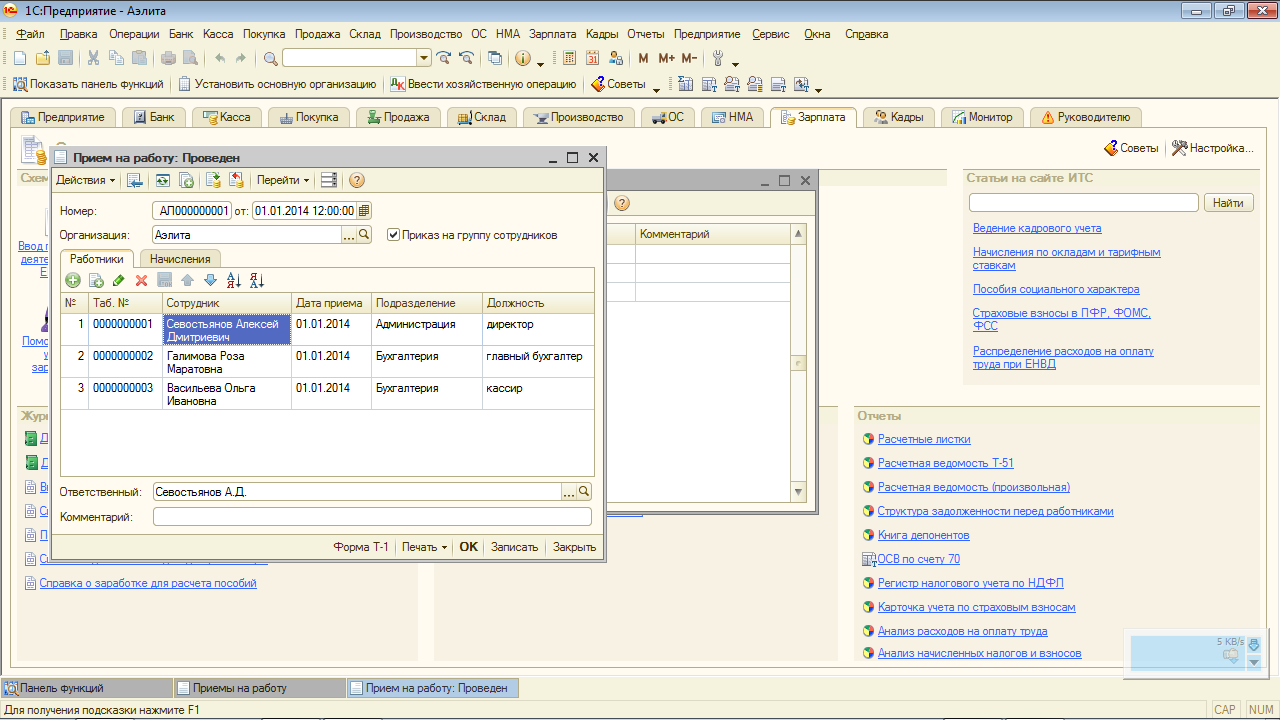Switch to the Руководителю panel tab

click(x=1085, y=117)
